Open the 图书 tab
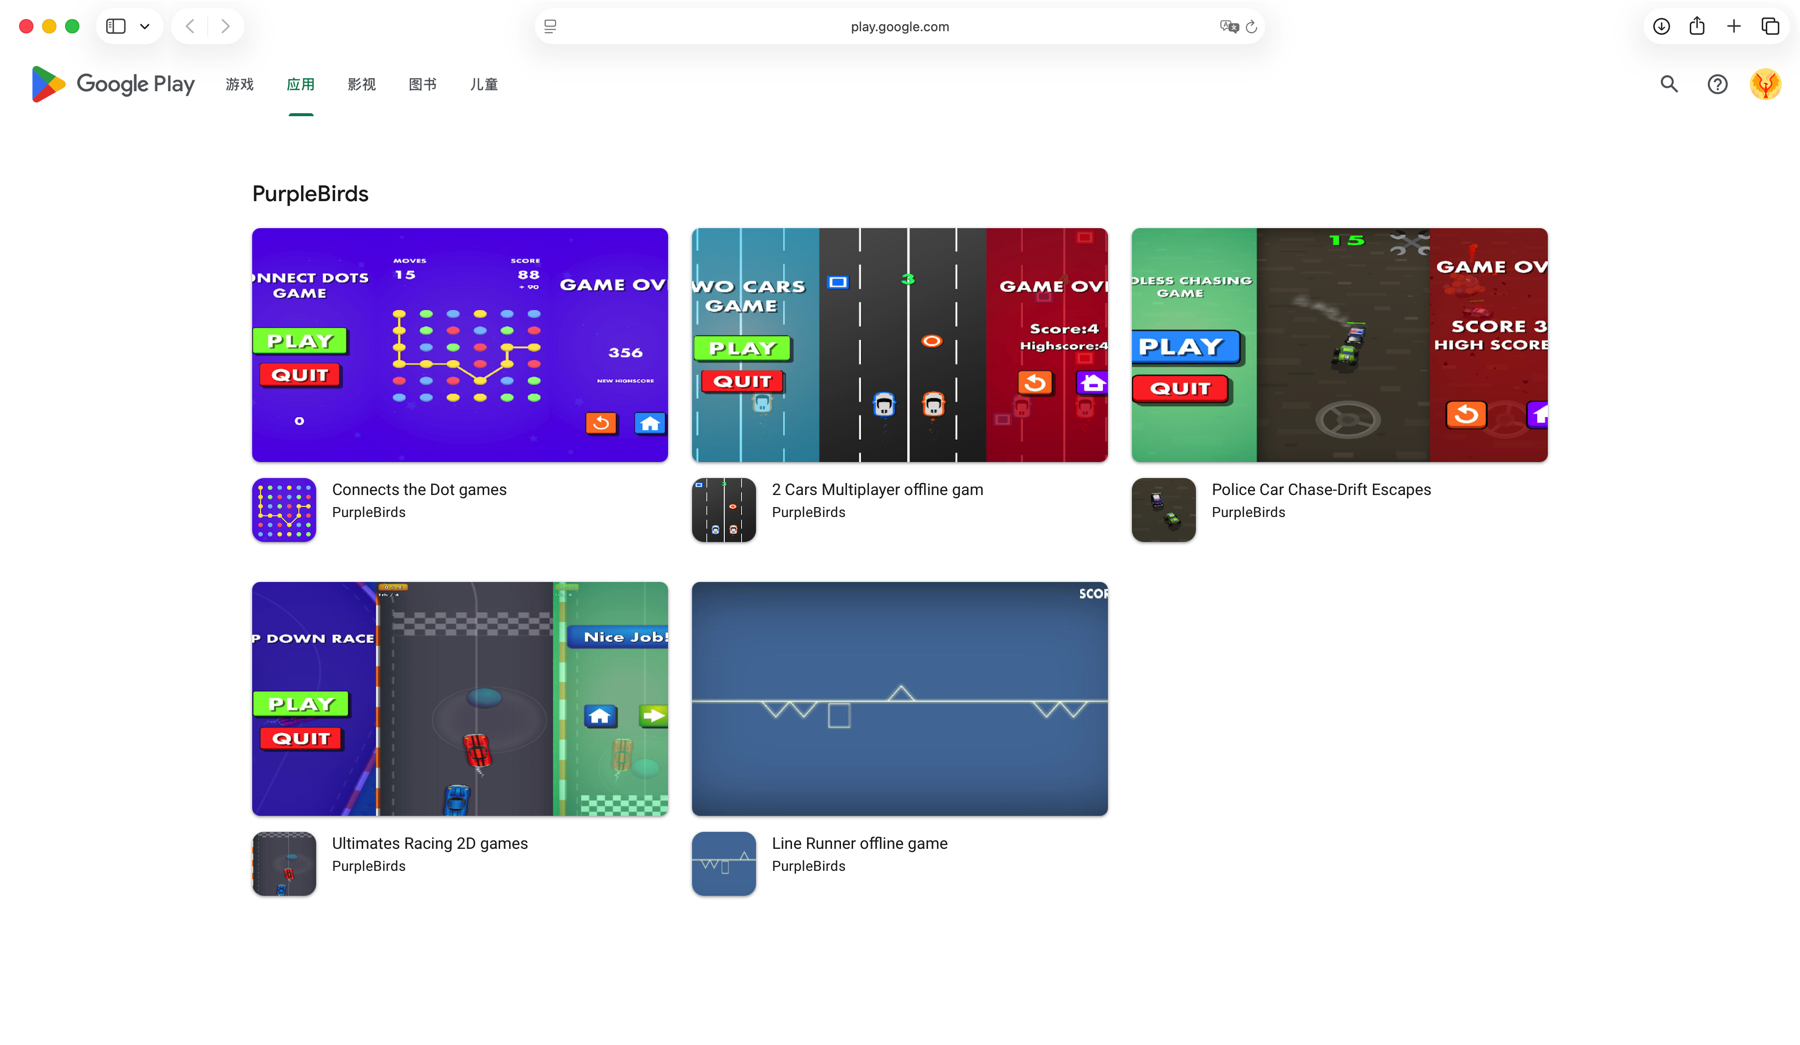The width and height of the screenshot is (1800, 1045). (x=423, y=84)
